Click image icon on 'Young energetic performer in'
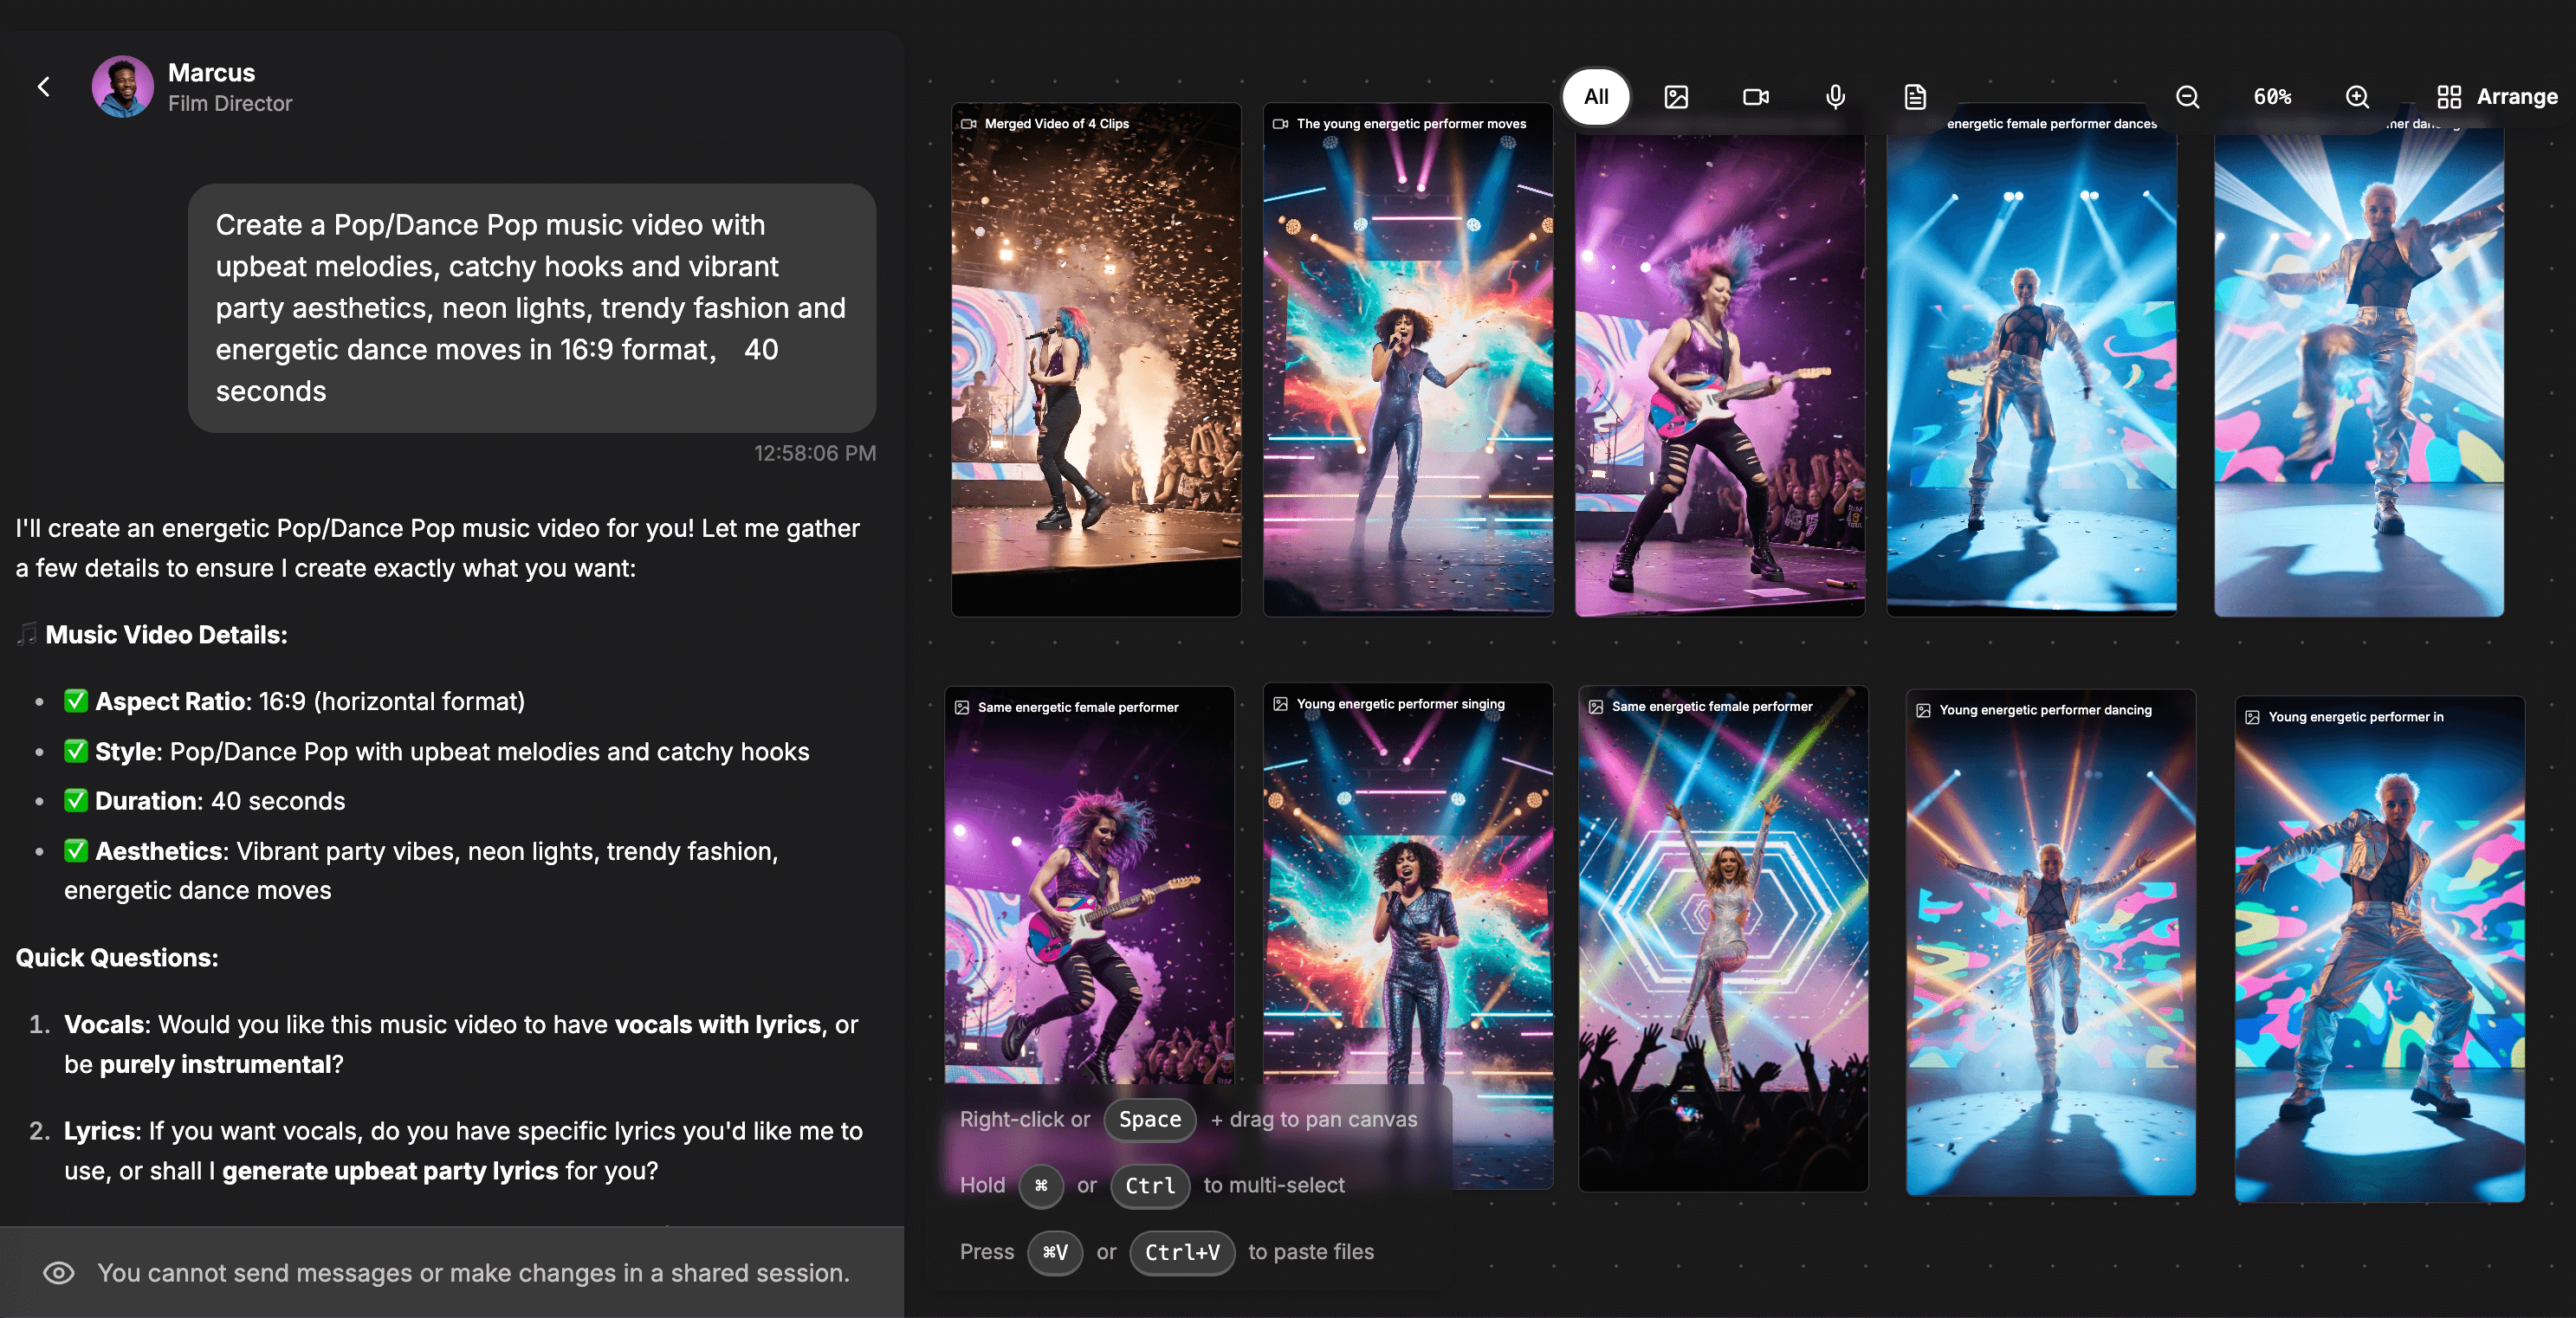Viewport: 2576px width, 1318px height. tap(2252, 717)
